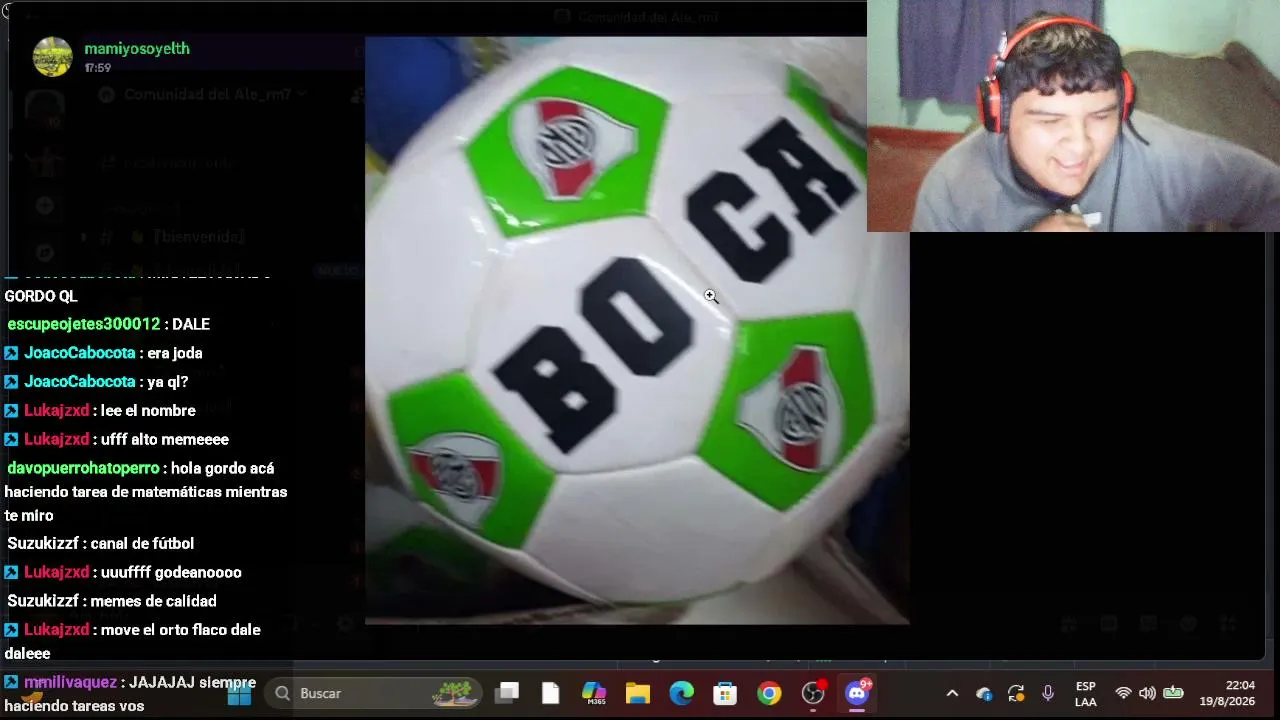The image size is (1280, 720).
Task: Open the blank document app on taskbar
Action: click(551, 693)
